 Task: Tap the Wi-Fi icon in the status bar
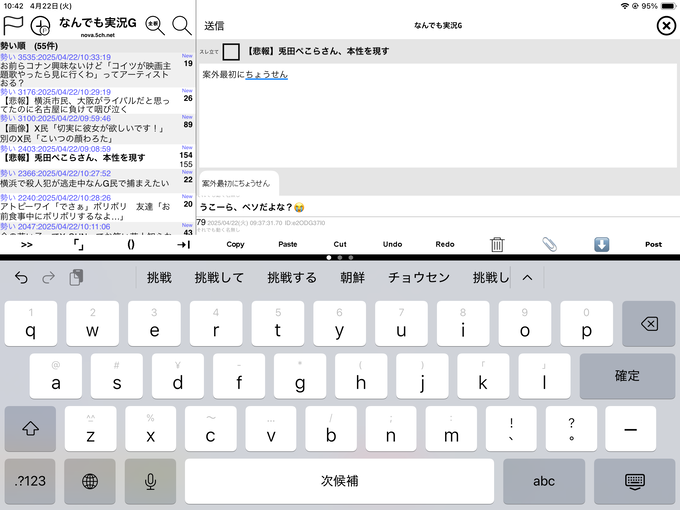pyautogui.click(x=624, y=6)
